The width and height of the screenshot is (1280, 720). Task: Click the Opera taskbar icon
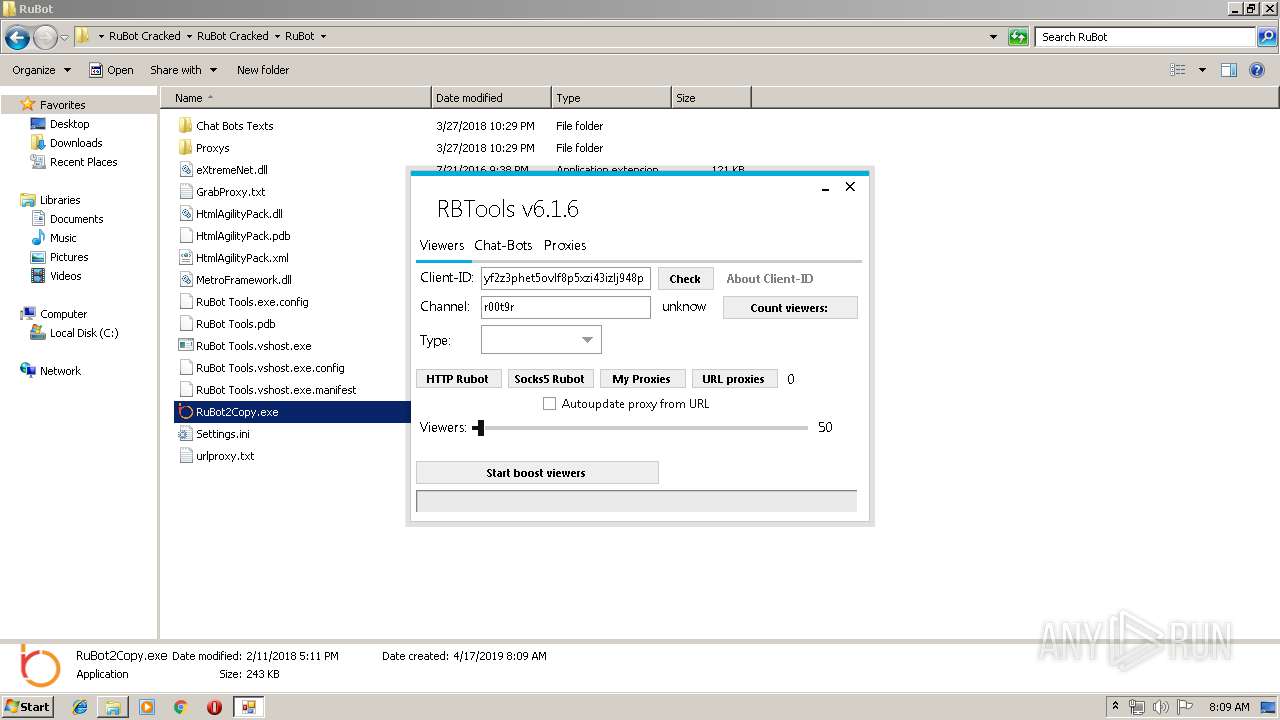pos(214,707)
